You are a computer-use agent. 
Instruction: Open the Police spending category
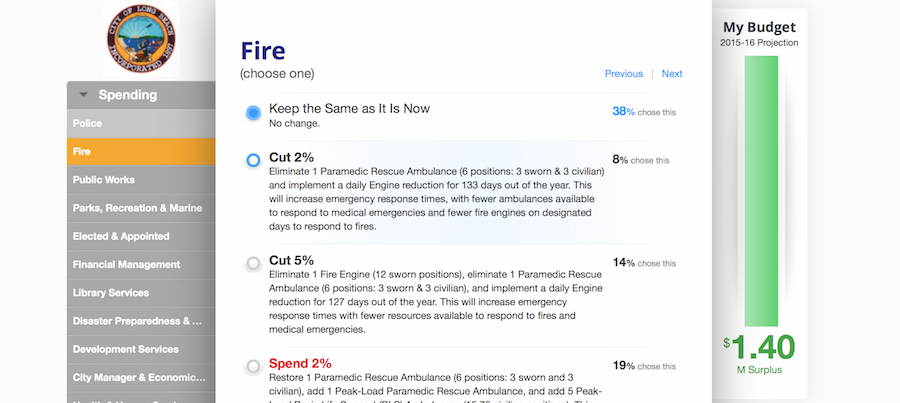point(141,123)
